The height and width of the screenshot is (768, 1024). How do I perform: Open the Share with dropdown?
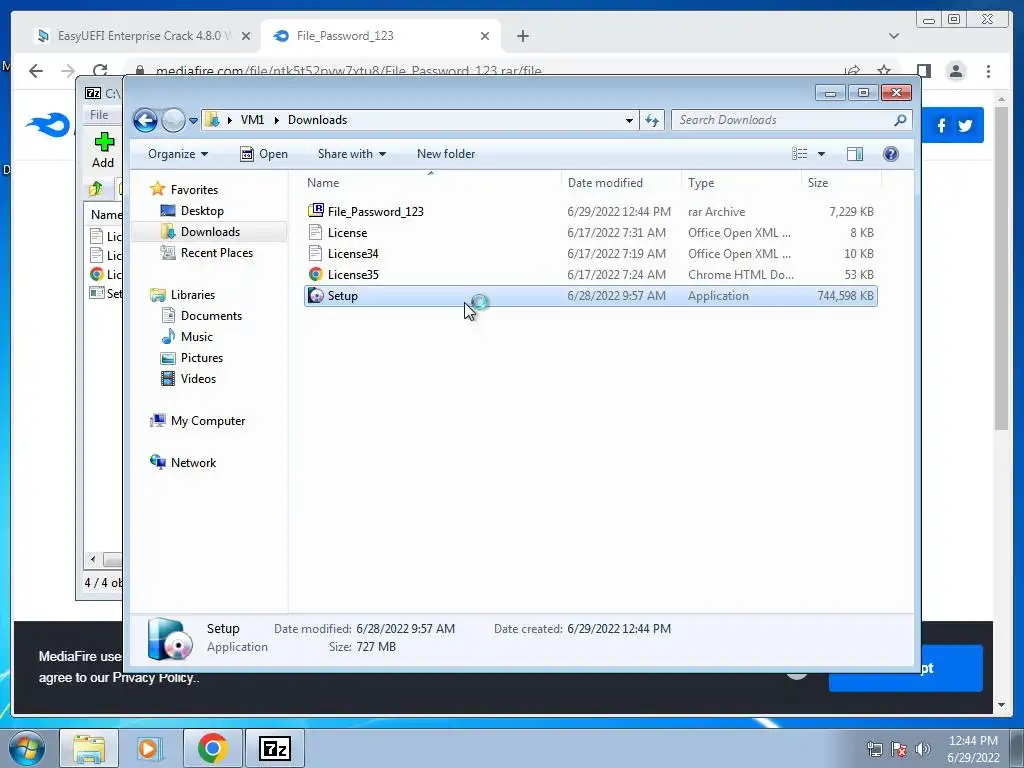coord(351,154)
